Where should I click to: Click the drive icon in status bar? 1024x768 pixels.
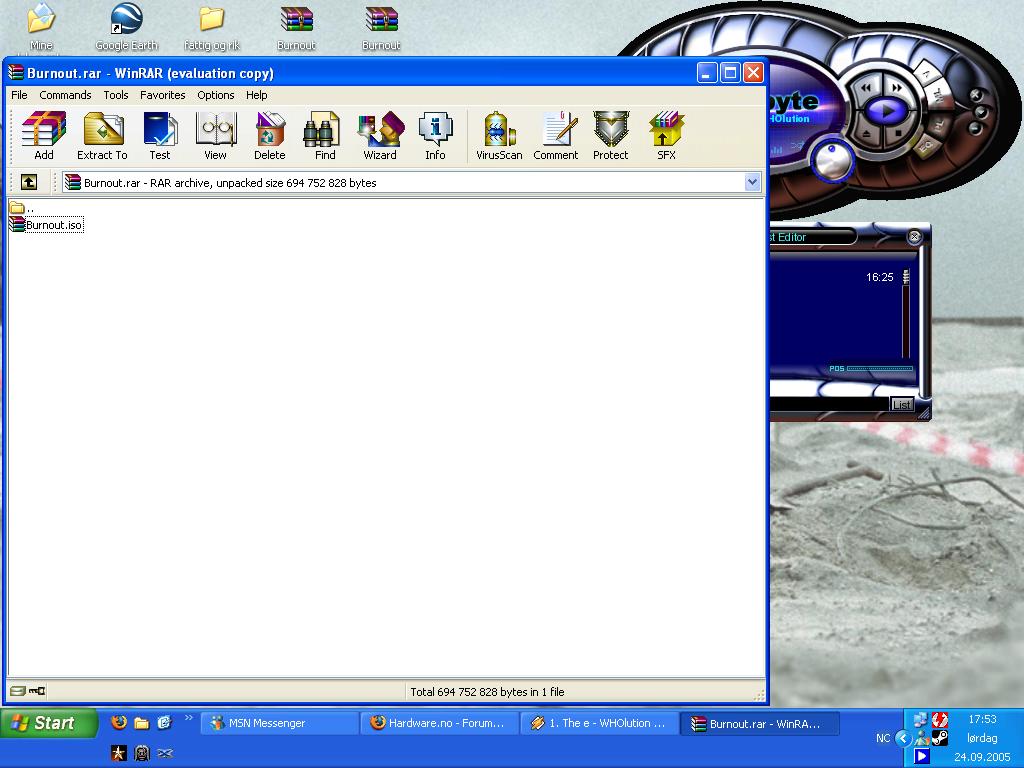click(18, 691)
